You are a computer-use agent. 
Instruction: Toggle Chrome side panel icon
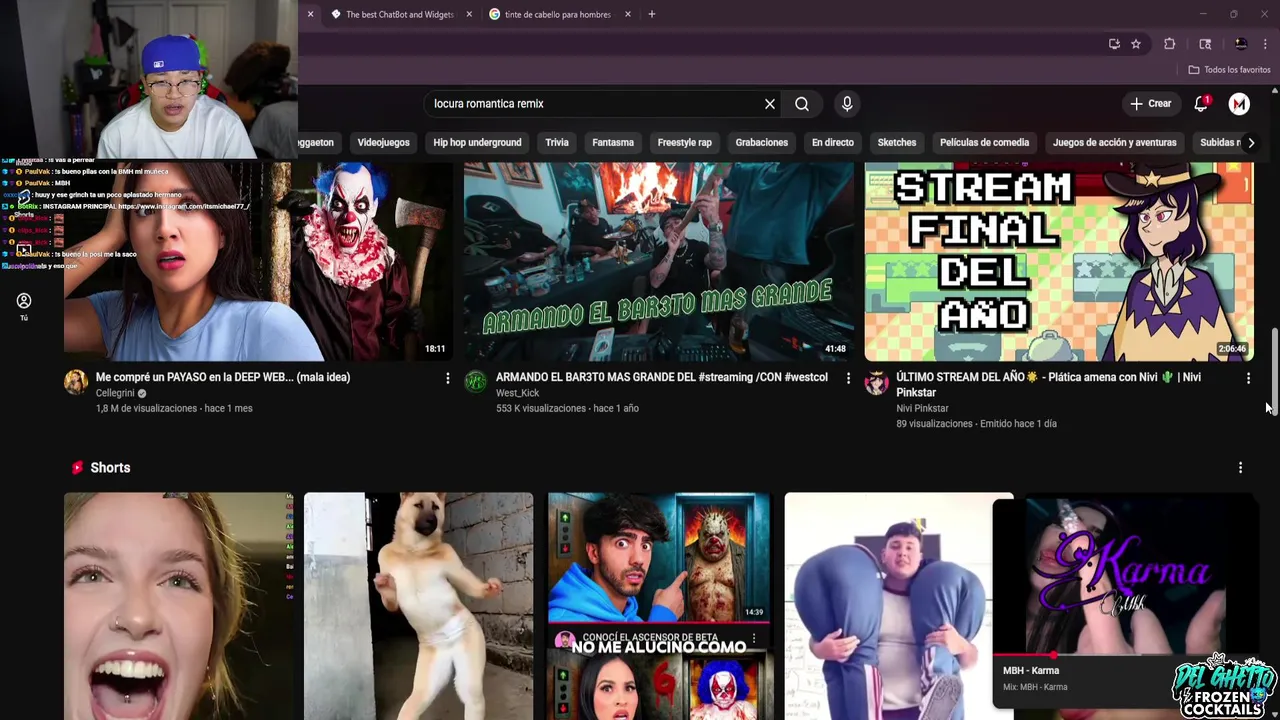click(1205, 44)
